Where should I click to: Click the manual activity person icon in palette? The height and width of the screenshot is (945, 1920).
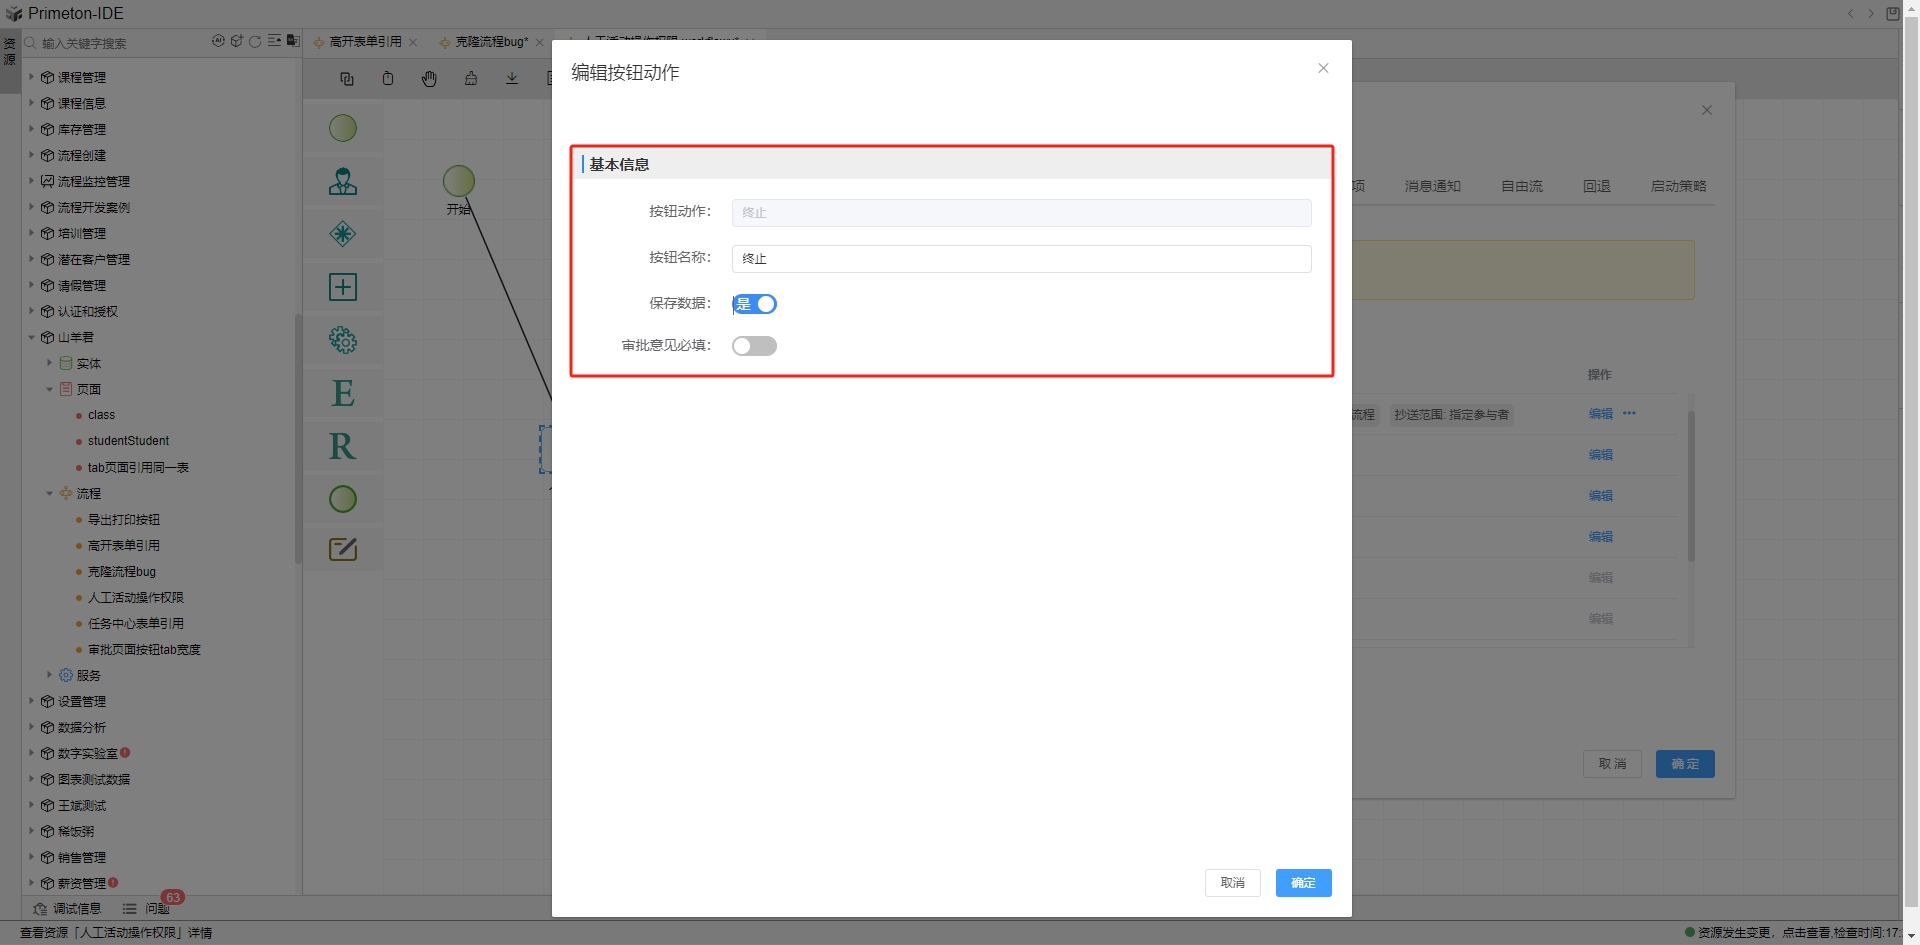343,182
